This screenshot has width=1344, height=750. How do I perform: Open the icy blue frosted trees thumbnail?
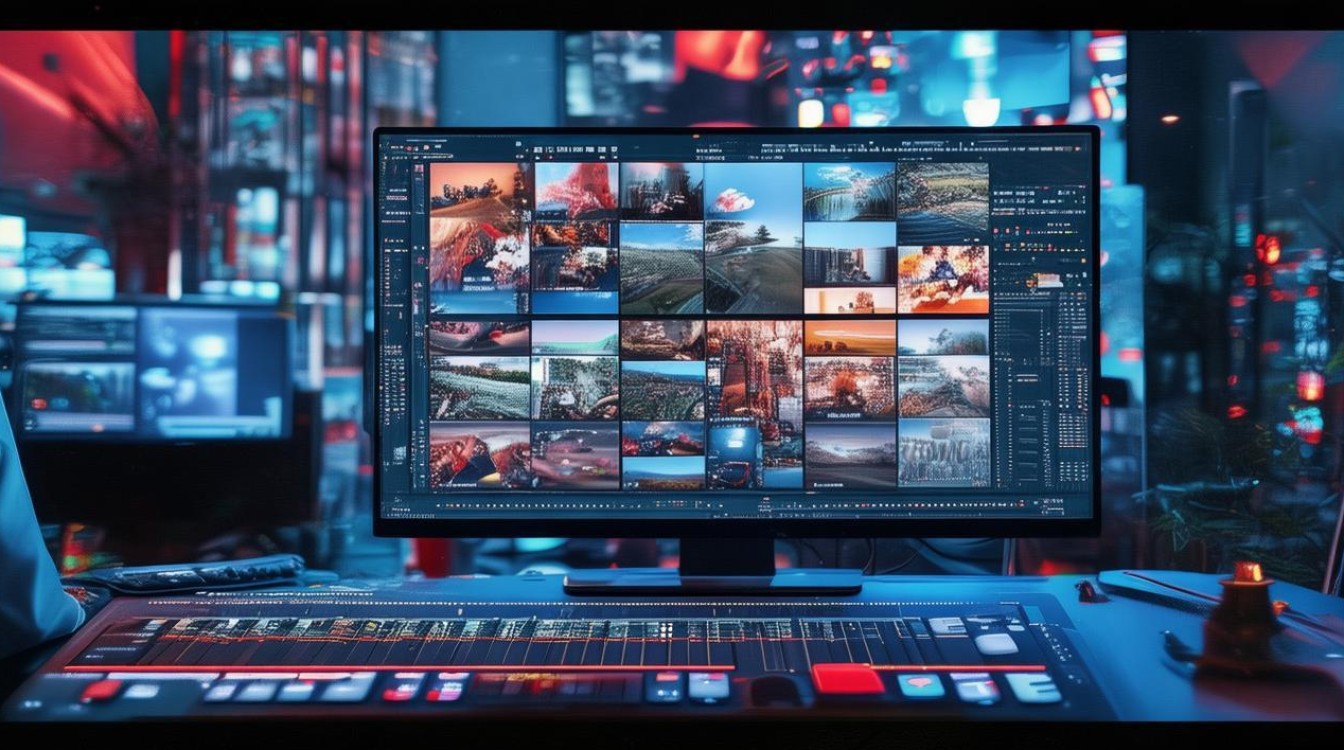pyautogui.click(x=943, y=452)
